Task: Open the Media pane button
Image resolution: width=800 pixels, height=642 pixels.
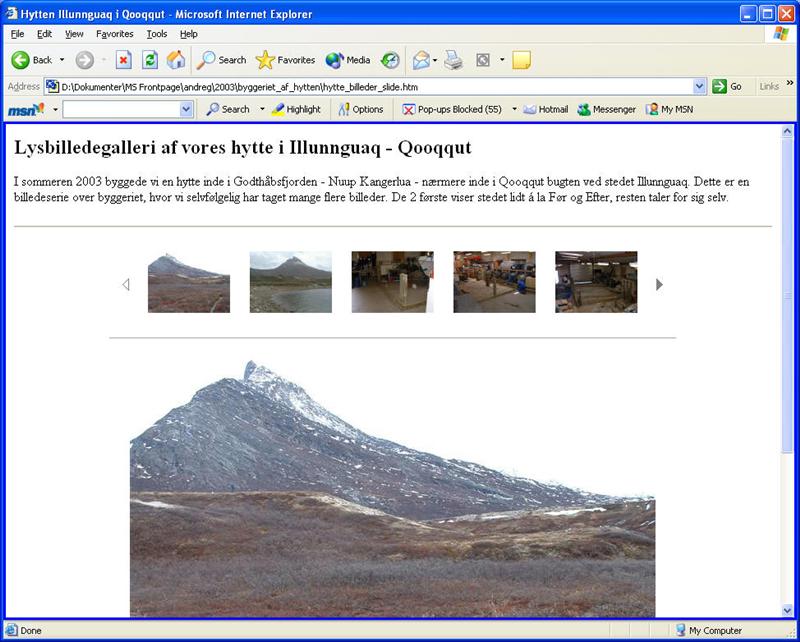Action: point(348,60)
